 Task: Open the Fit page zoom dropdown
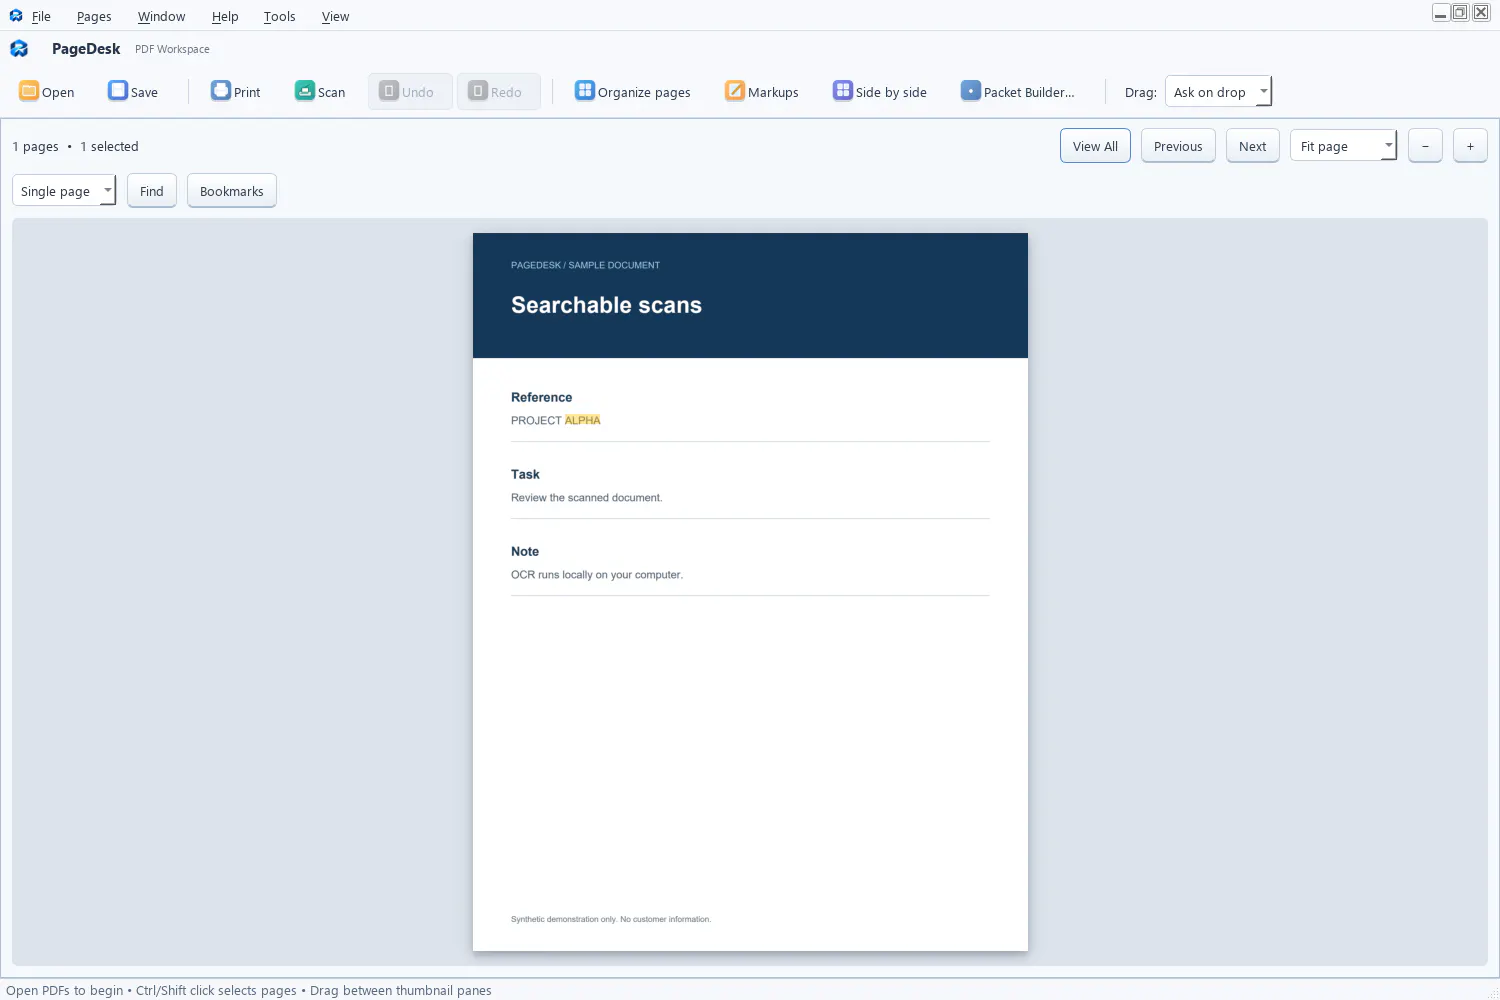[1343, 146]
